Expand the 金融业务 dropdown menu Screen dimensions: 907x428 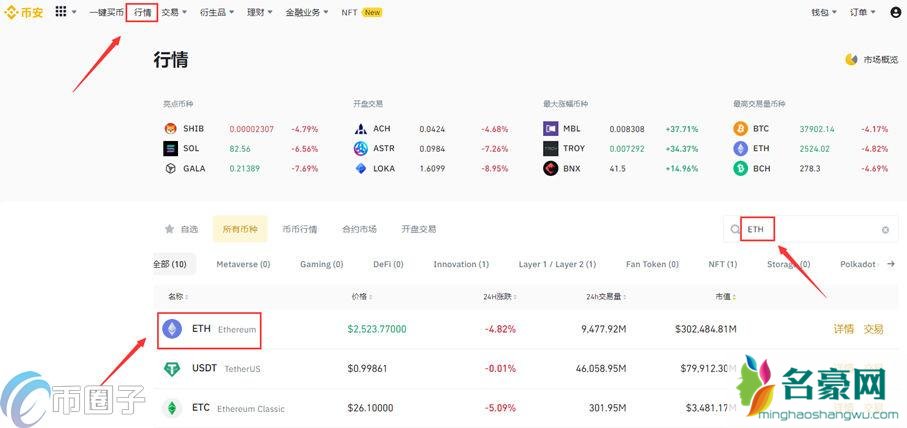[307, 12]
